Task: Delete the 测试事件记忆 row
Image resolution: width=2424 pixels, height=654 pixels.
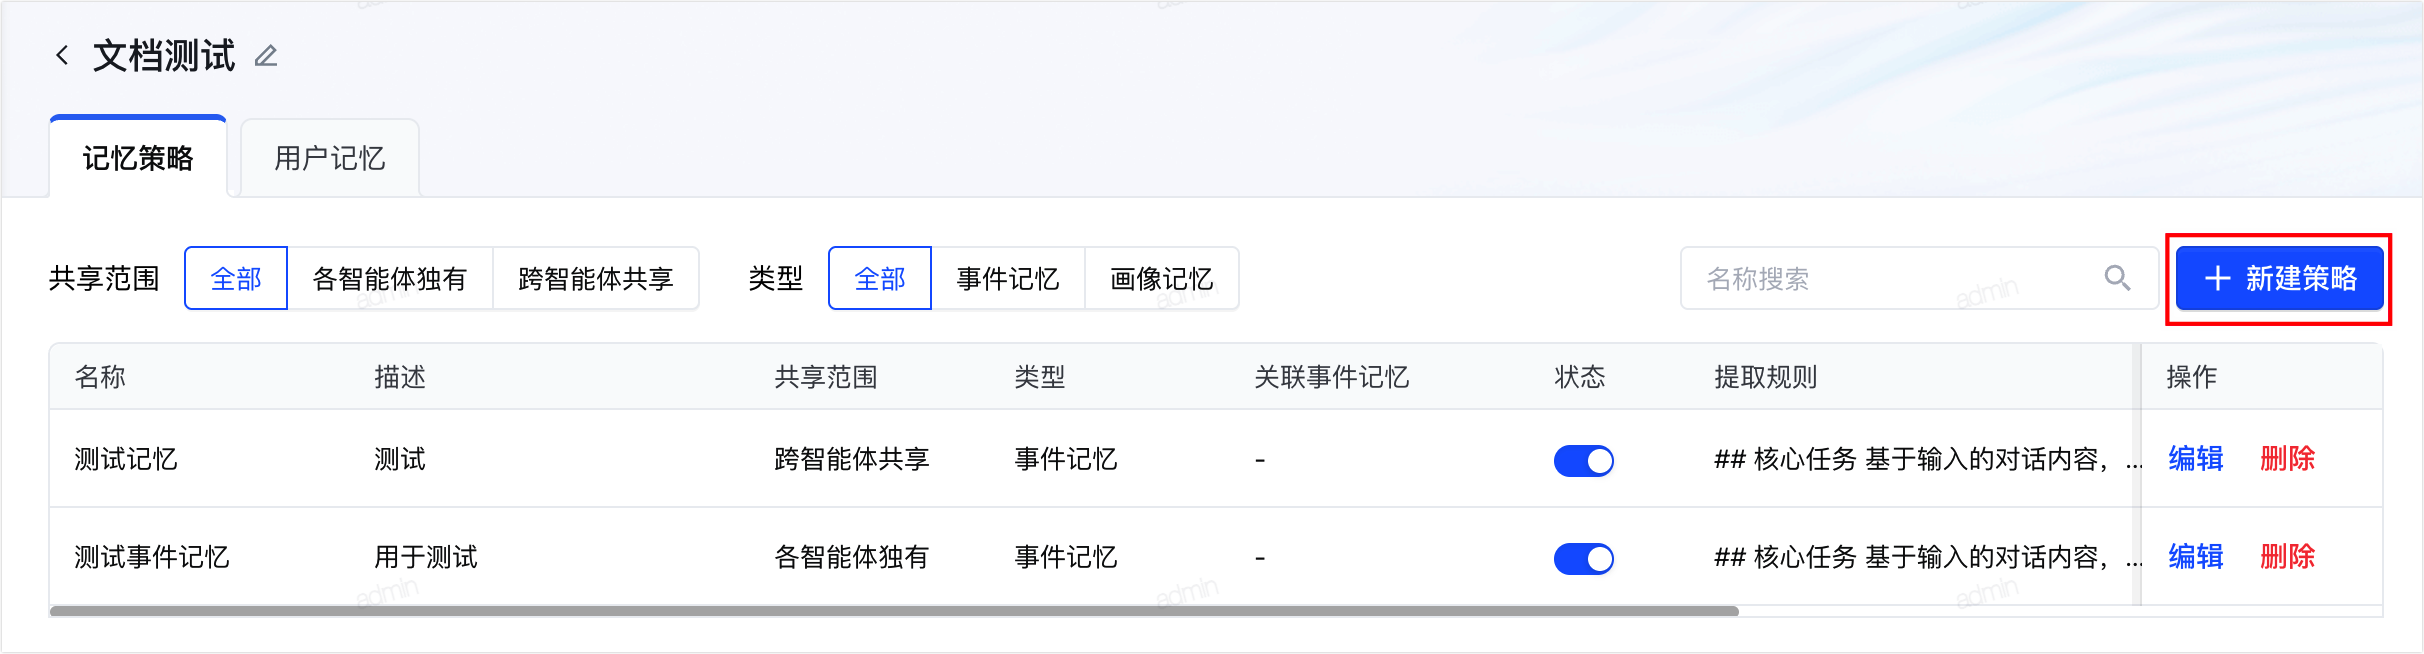Action: [2288, 557]
